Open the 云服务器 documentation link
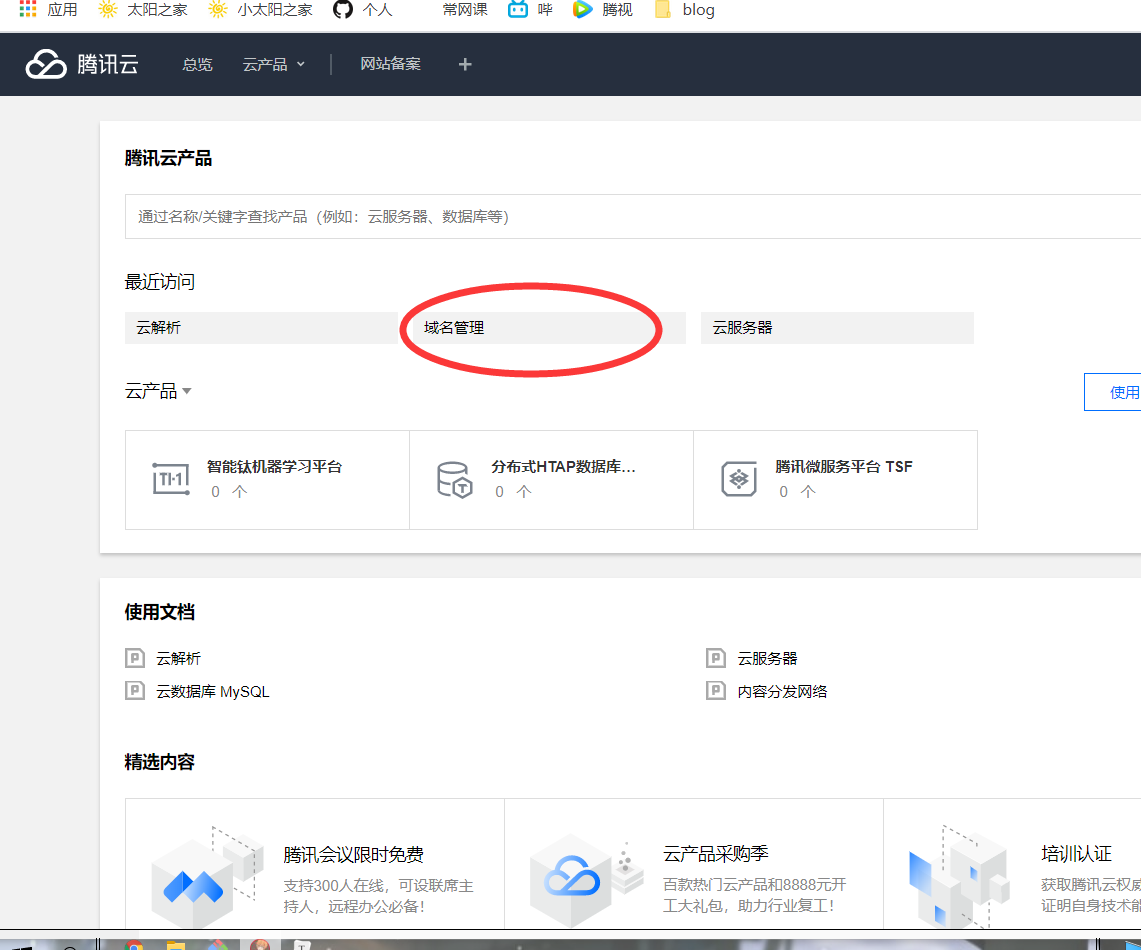The width and height of the screenshot is (1141, 950). 767,658
